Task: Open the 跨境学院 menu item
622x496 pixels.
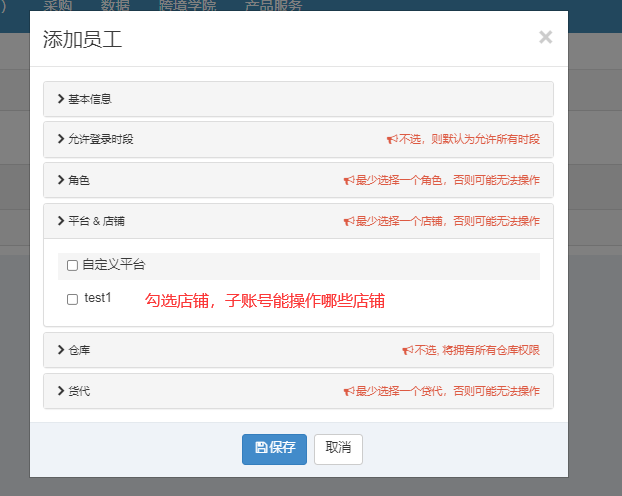Action: pyautogui.click(x=186, y=5)
